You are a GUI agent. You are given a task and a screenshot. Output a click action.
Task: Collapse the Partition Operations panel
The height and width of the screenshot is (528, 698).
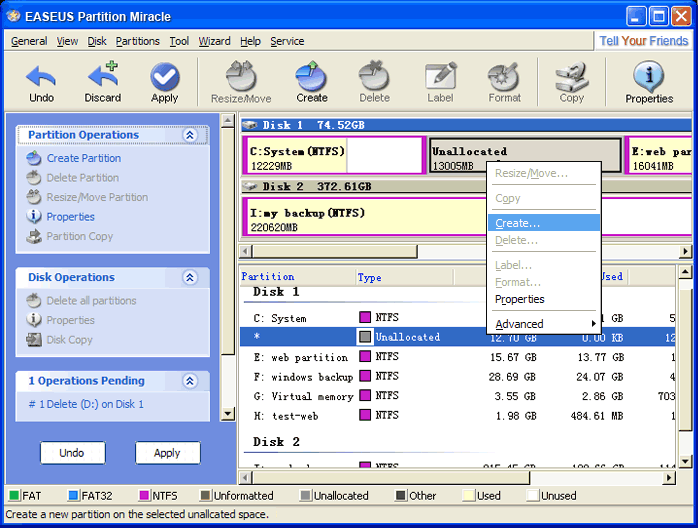point(190,135)
